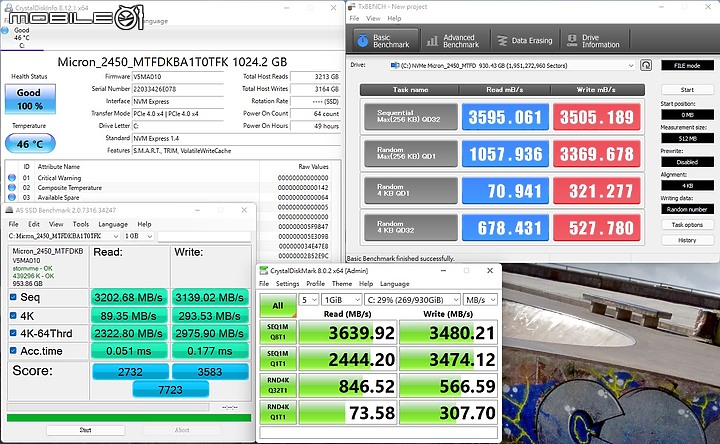
Task: Click the Serial Number field in CrystalDiskInfo
Action: coord(178,89)
